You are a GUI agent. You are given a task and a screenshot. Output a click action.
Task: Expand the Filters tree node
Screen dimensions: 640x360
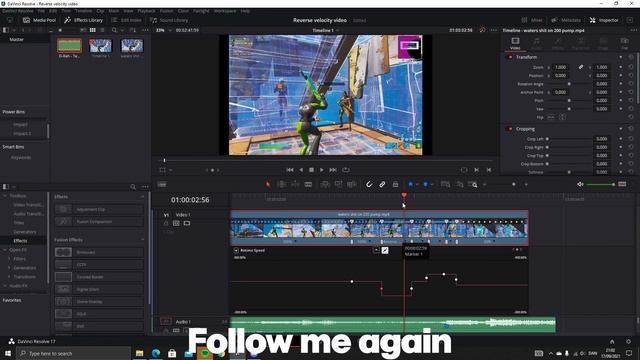tap(9, 259)
